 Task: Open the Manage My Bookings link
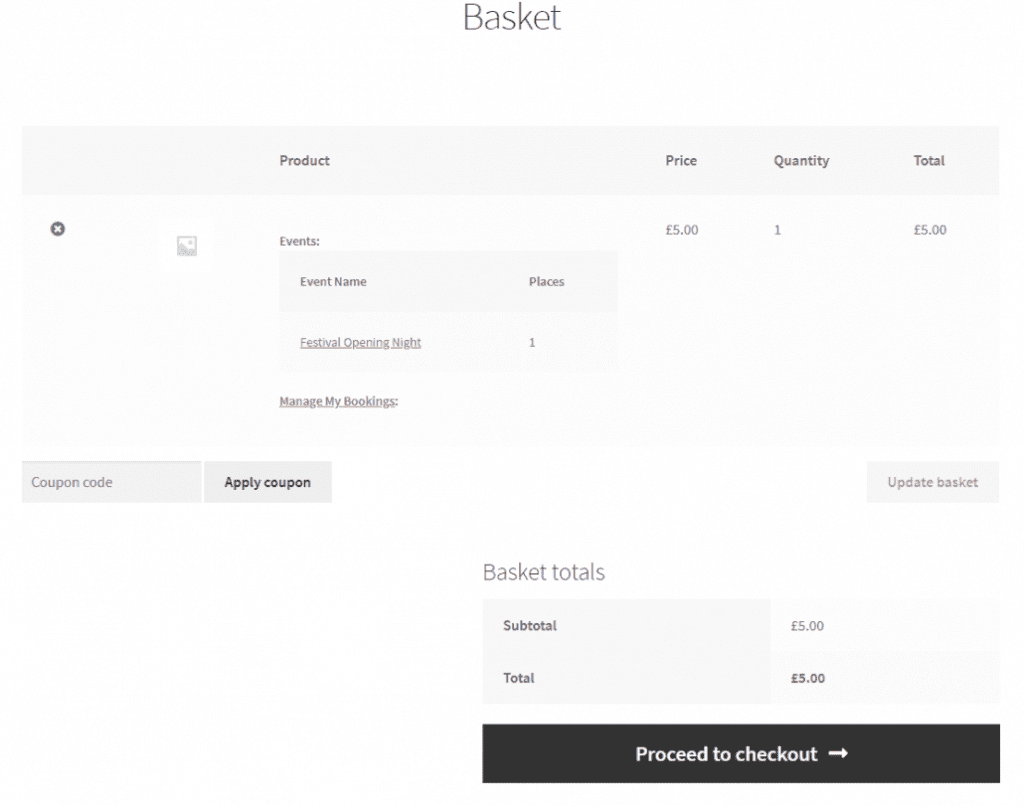[x=336, y=402]
